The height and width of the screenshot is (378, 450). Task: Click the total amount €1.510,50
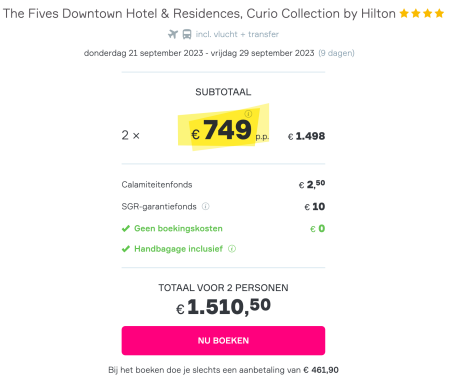pos(223,306)
